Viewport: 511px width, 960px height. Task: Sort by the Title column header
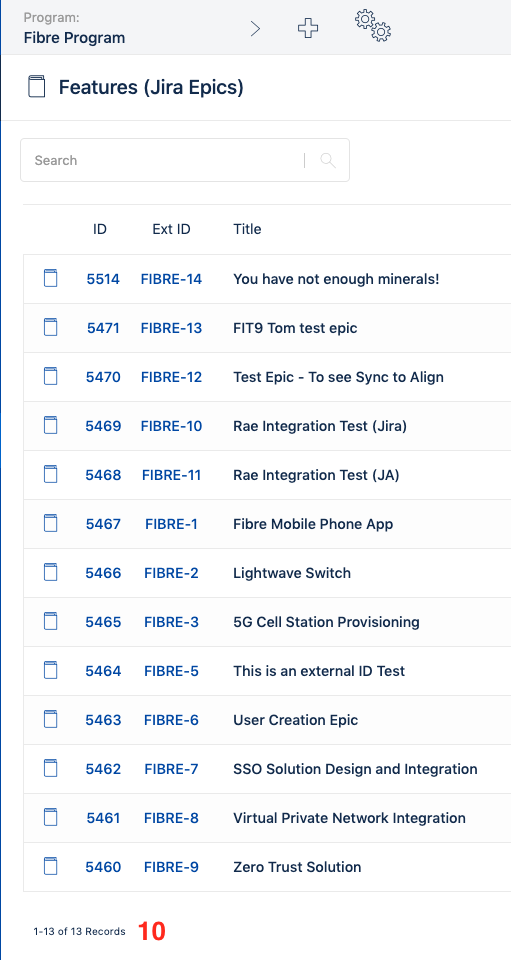click(247, 229)
